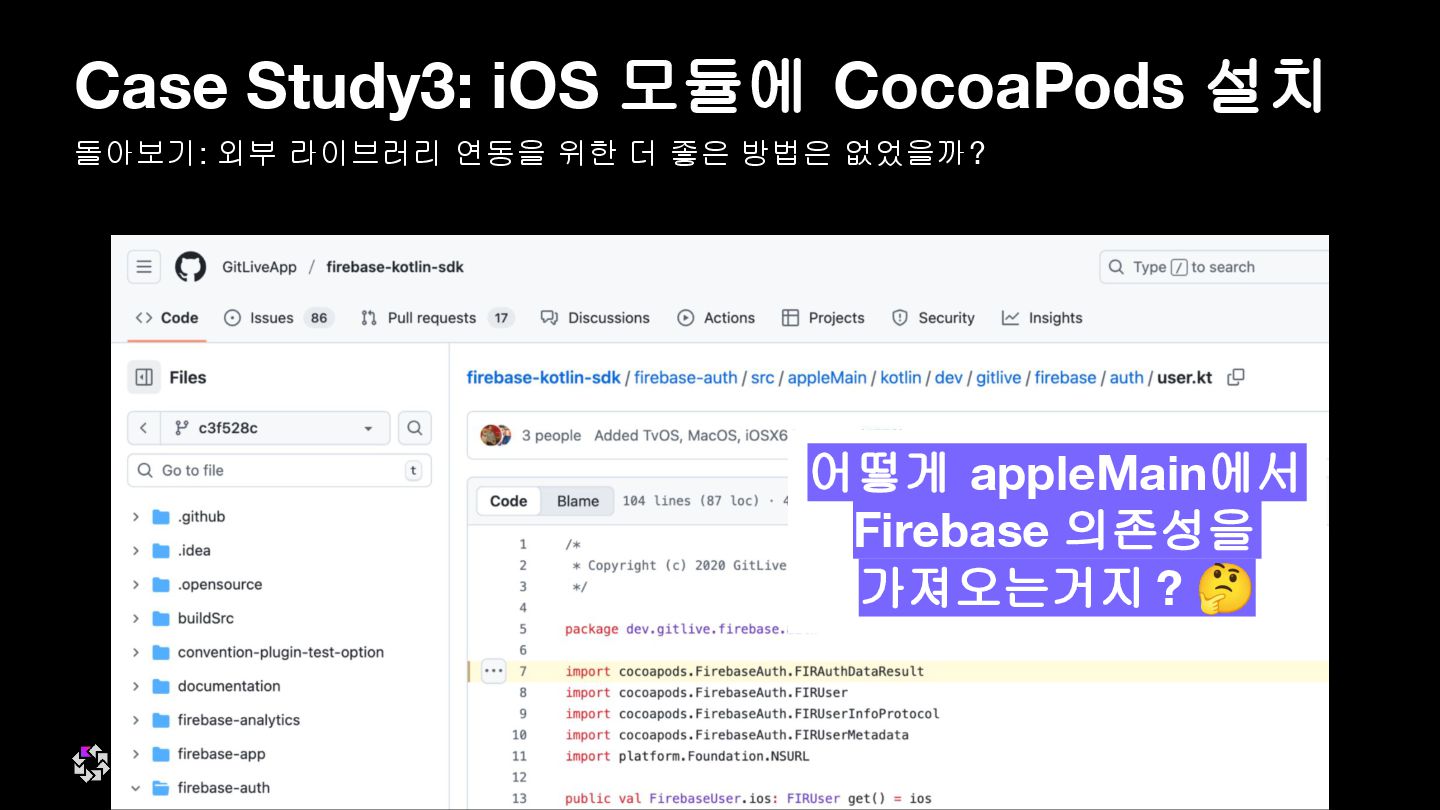The height and width of the screenshot is (810, 1440).
Task: Open the GitLiveApp owner link
Action: [x=259, y=267]
